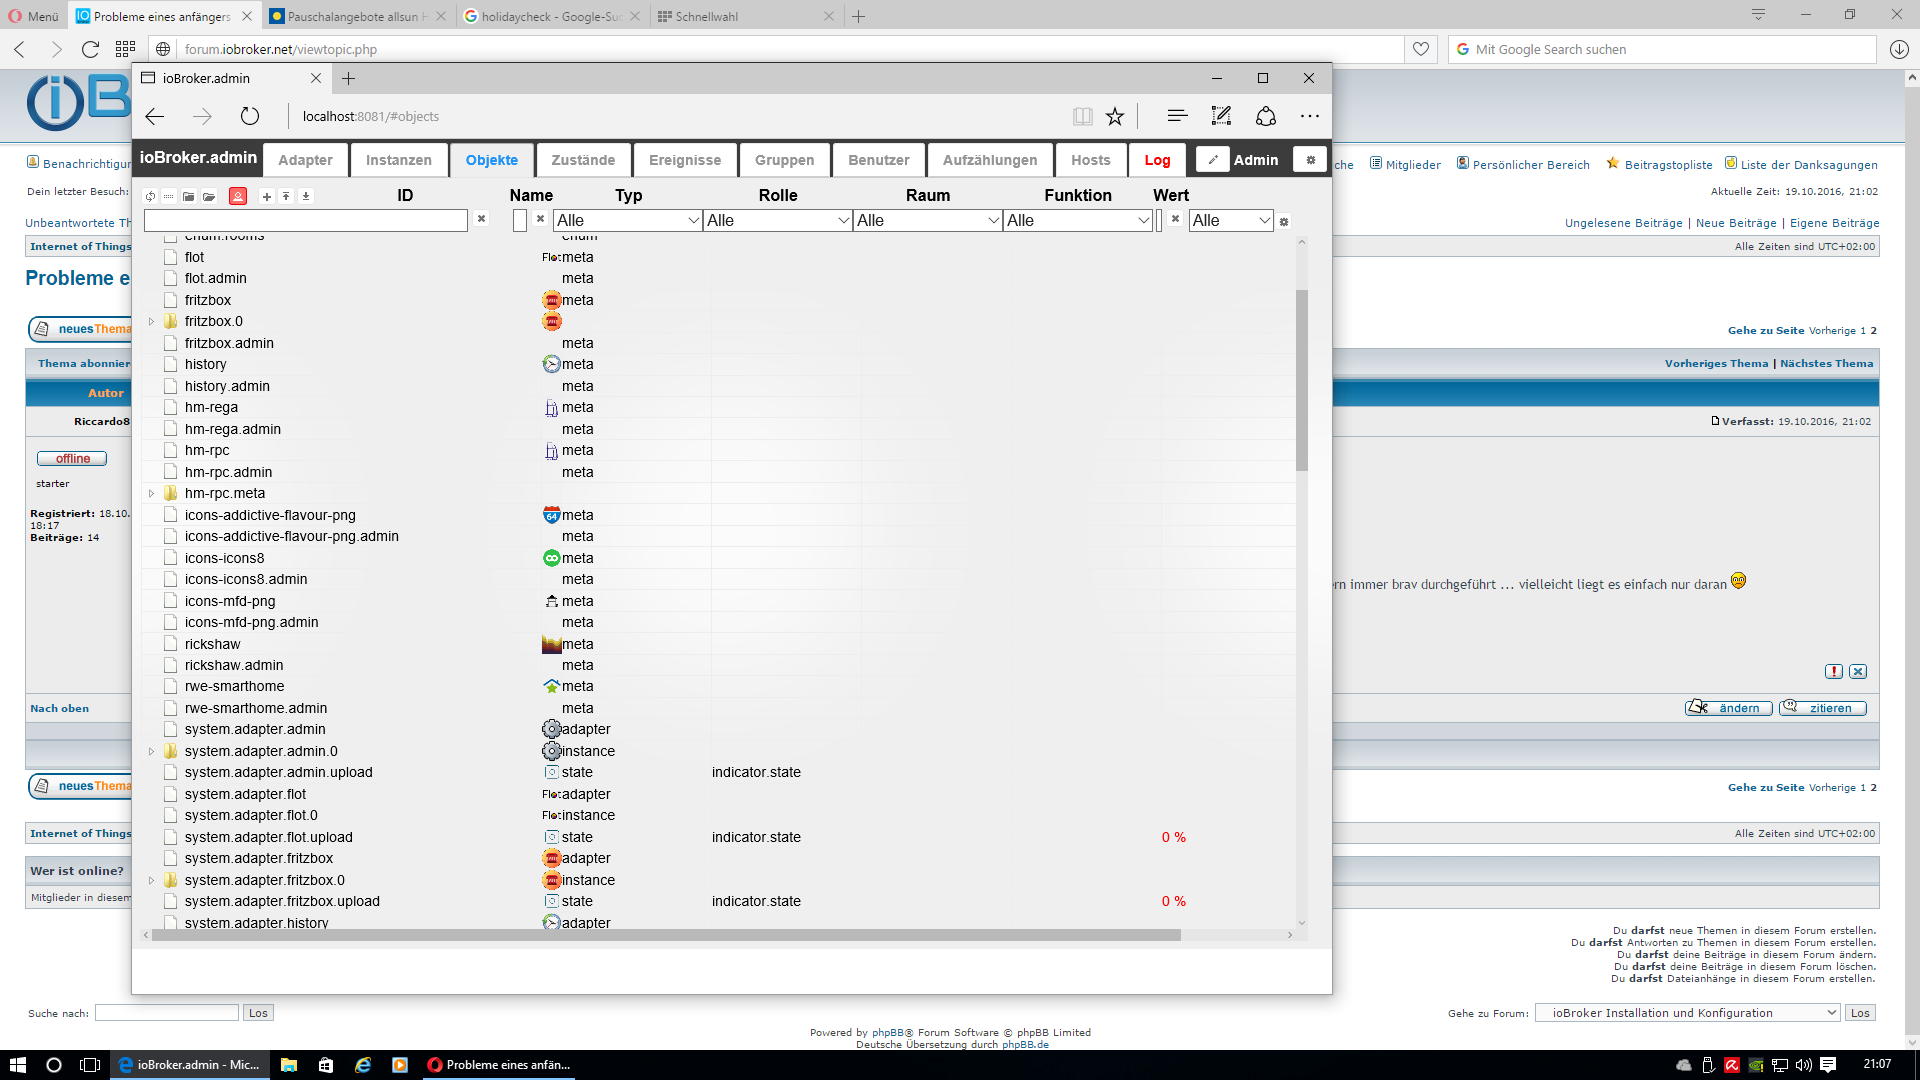Open the Nächstes Thema link
Image resolution: width=1920 pixels, height=1080 pixels.
[x=1826, y=364]
